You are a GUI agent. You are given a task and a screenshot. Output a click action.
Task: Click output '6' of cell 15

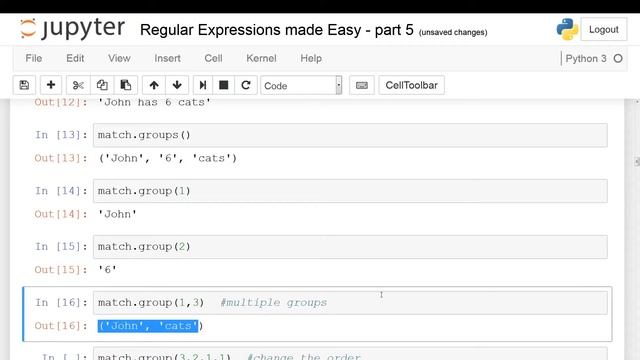107,270
